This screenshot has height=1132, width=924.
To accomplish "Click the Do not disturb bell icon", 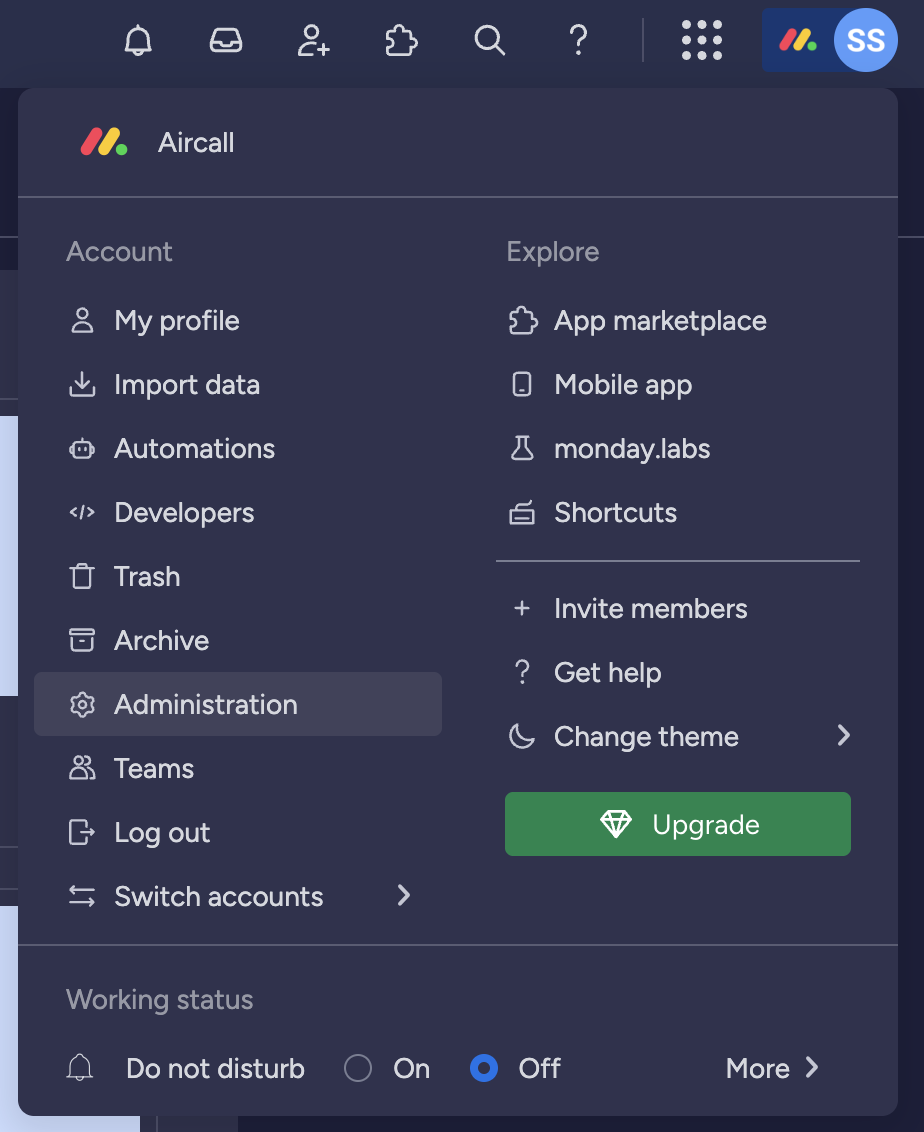I will [80, 1068].
